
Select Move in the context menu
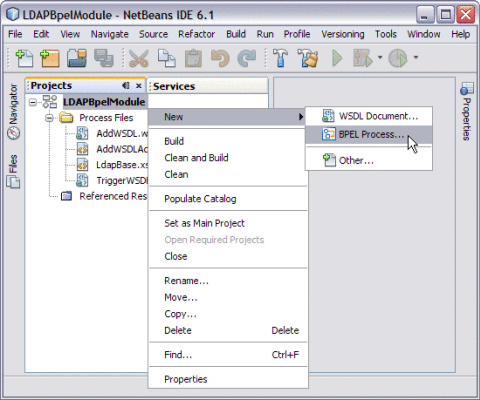tap(228, 297)
